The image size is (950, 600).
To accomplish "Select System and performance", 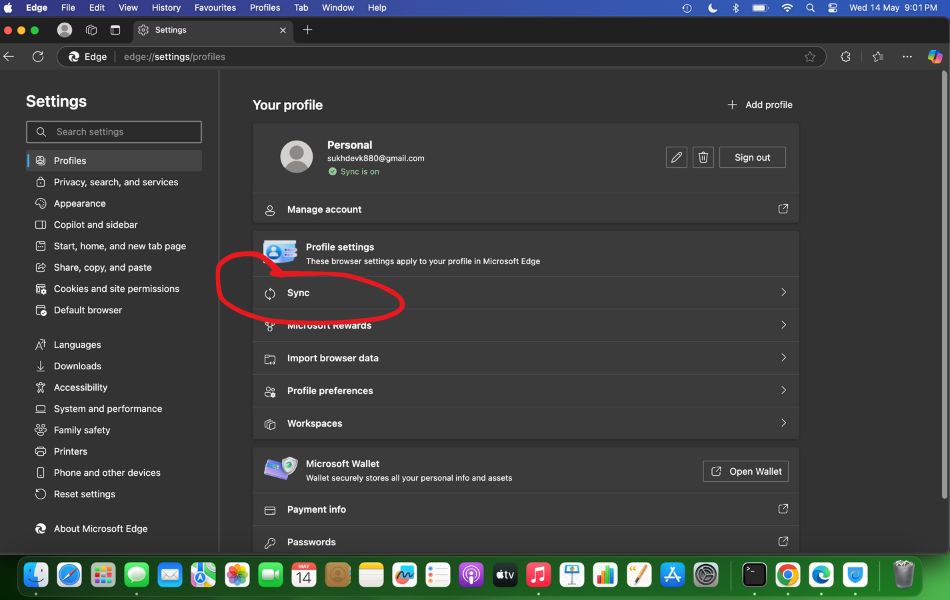I will [x=114, y=408].
